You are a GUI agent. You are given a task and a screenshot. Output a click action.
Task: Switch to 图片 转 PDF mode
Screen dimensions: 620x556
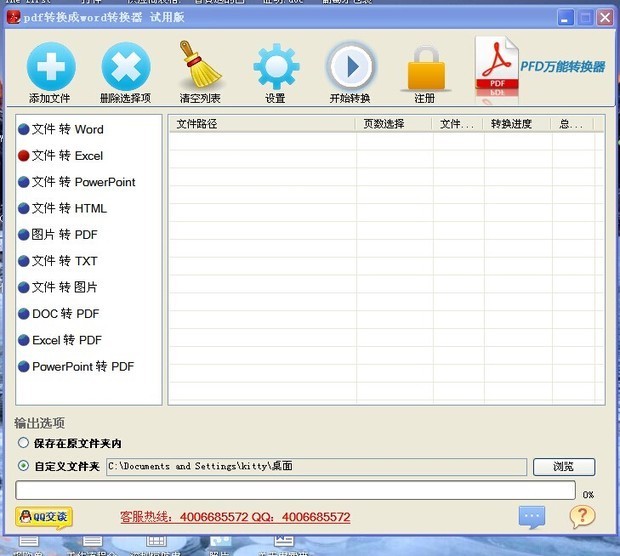pos(64,235)
